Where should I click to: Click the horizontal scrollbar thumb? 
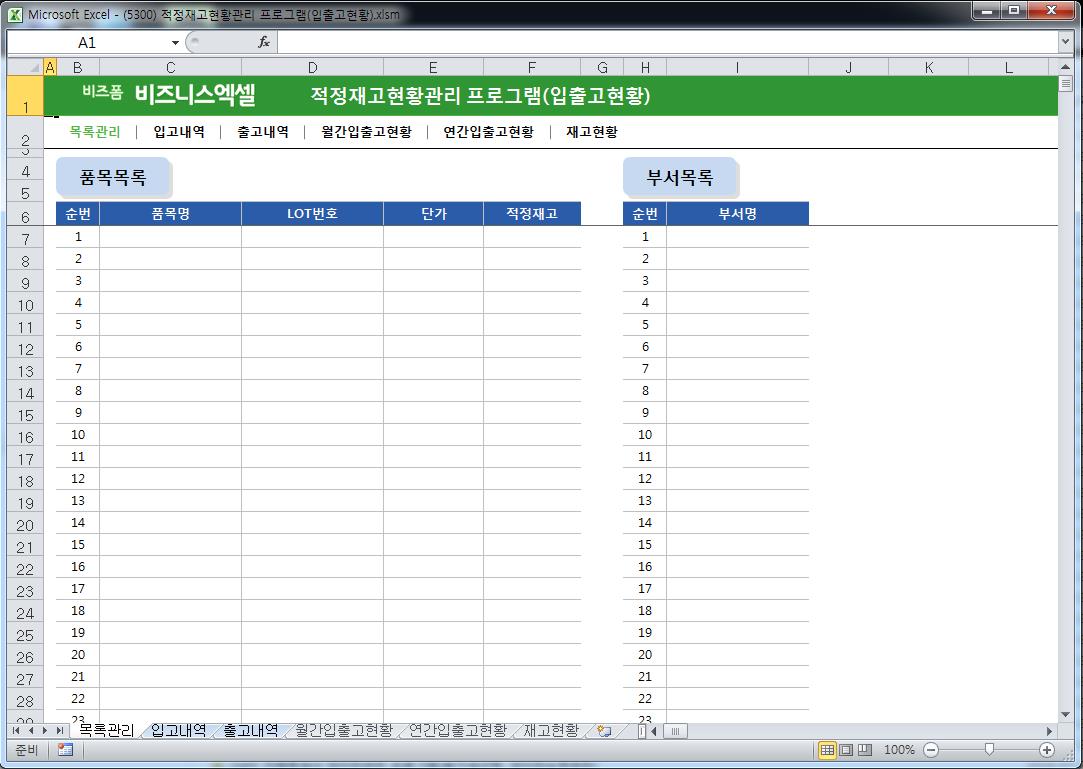(675, 731)
